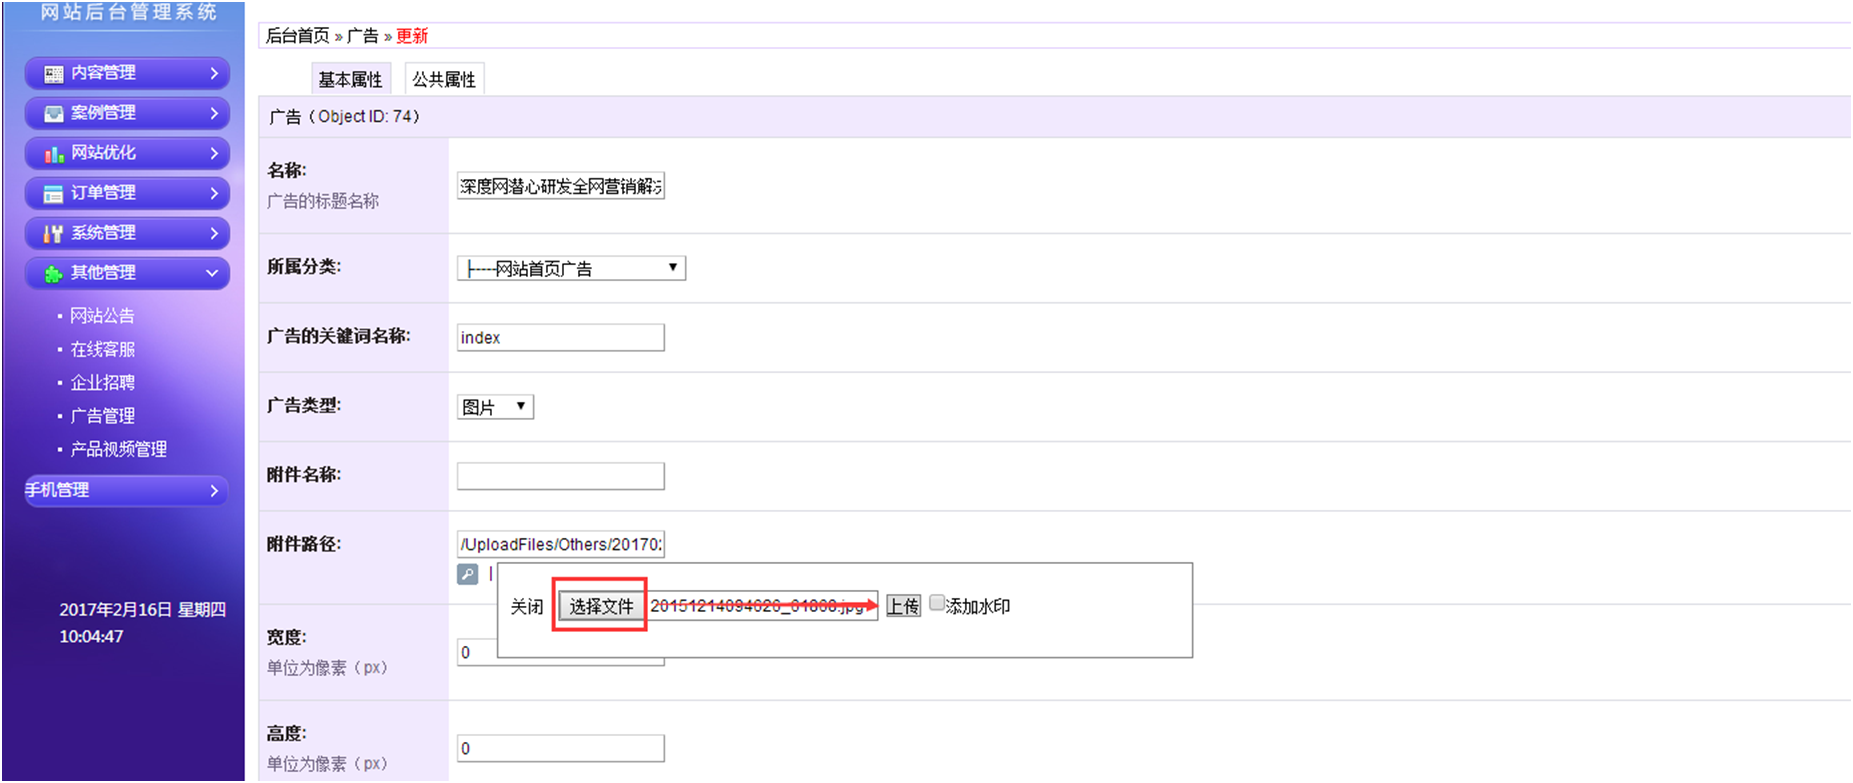Click the 选择文件 choose file button
This screenshot has width=1853, height=783.
pyautogui.click(x=601, y=606)
